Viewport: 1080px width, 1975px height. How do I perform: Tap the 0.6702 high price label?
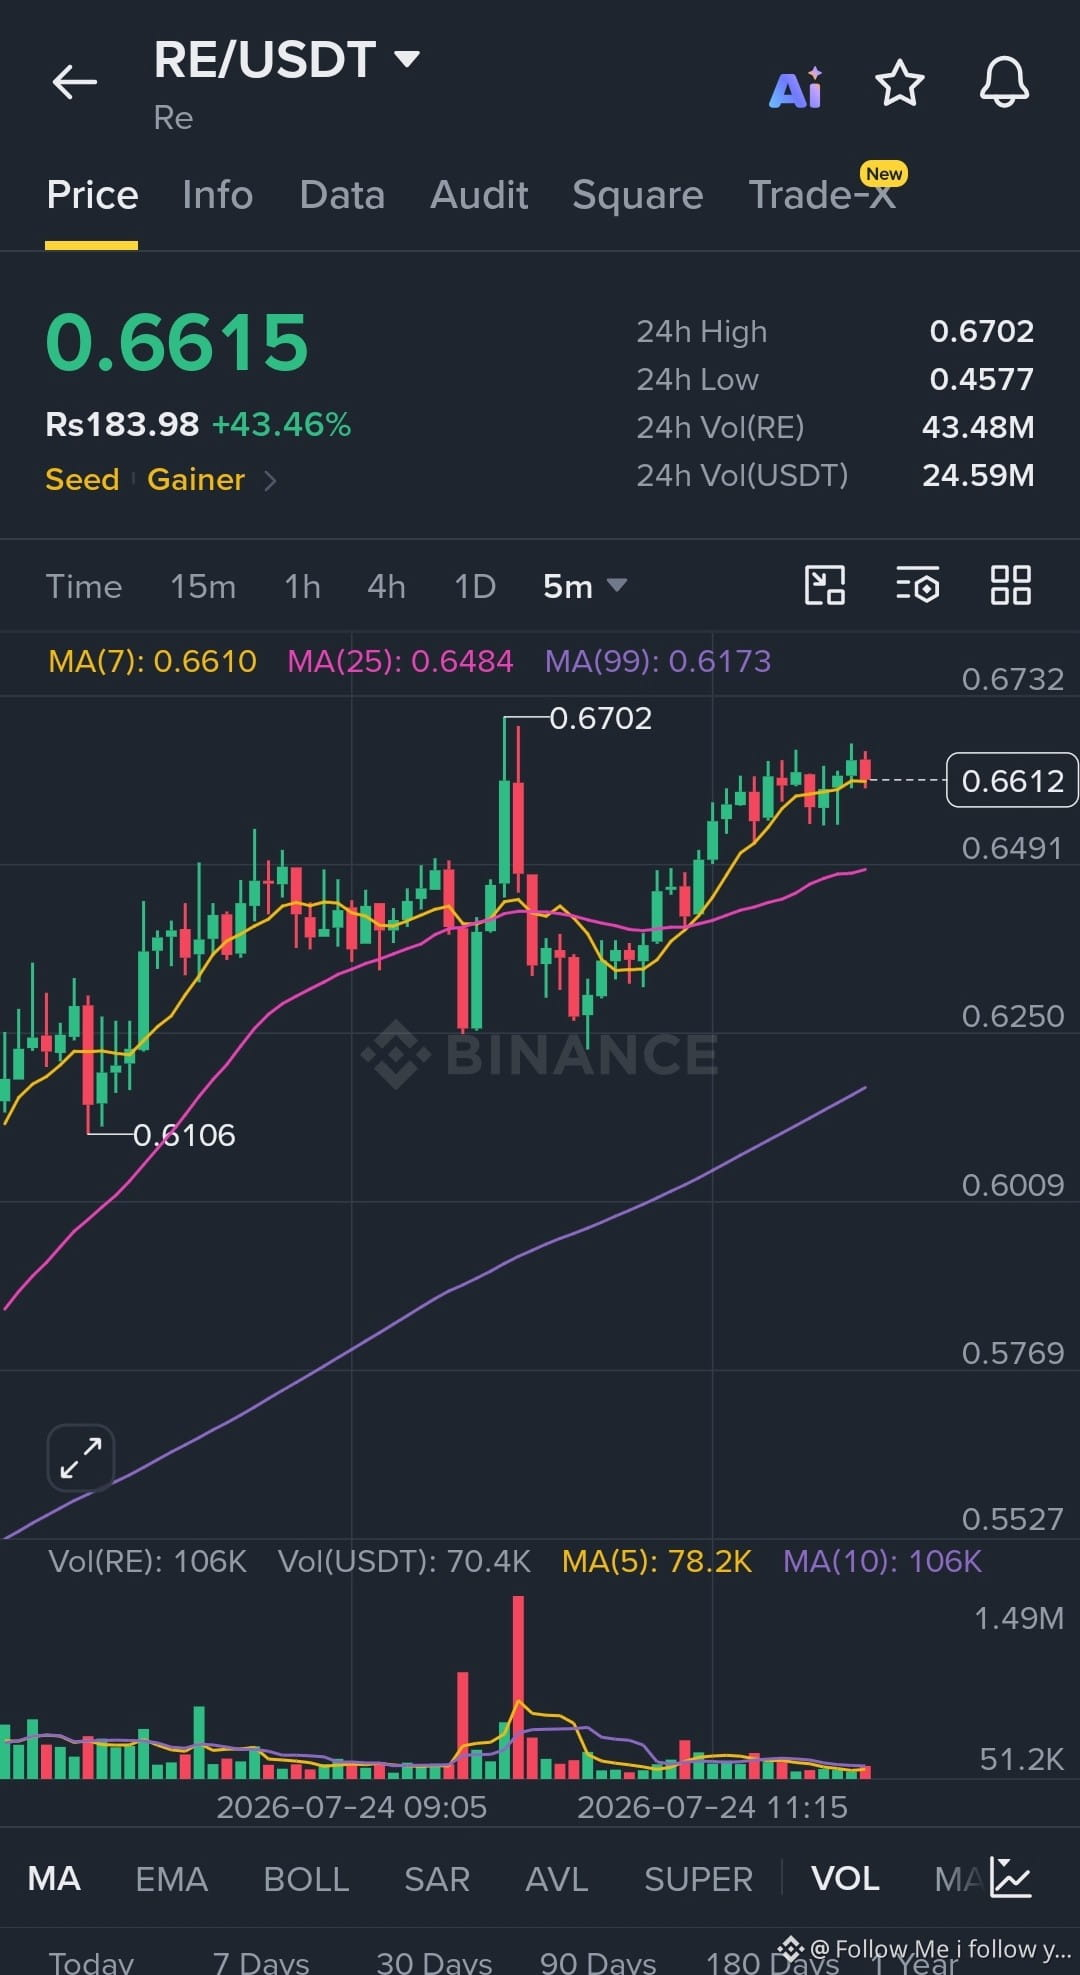point(601,718)
